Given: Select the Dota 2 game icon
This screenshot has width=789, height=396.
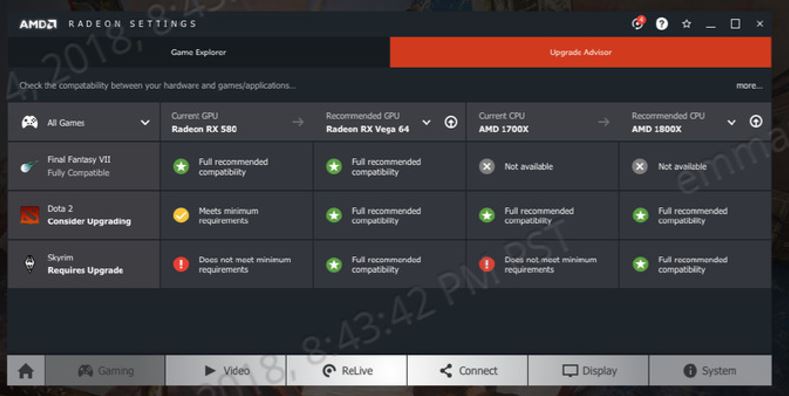Looking at the screenshot, I should (x=30, y=215).
